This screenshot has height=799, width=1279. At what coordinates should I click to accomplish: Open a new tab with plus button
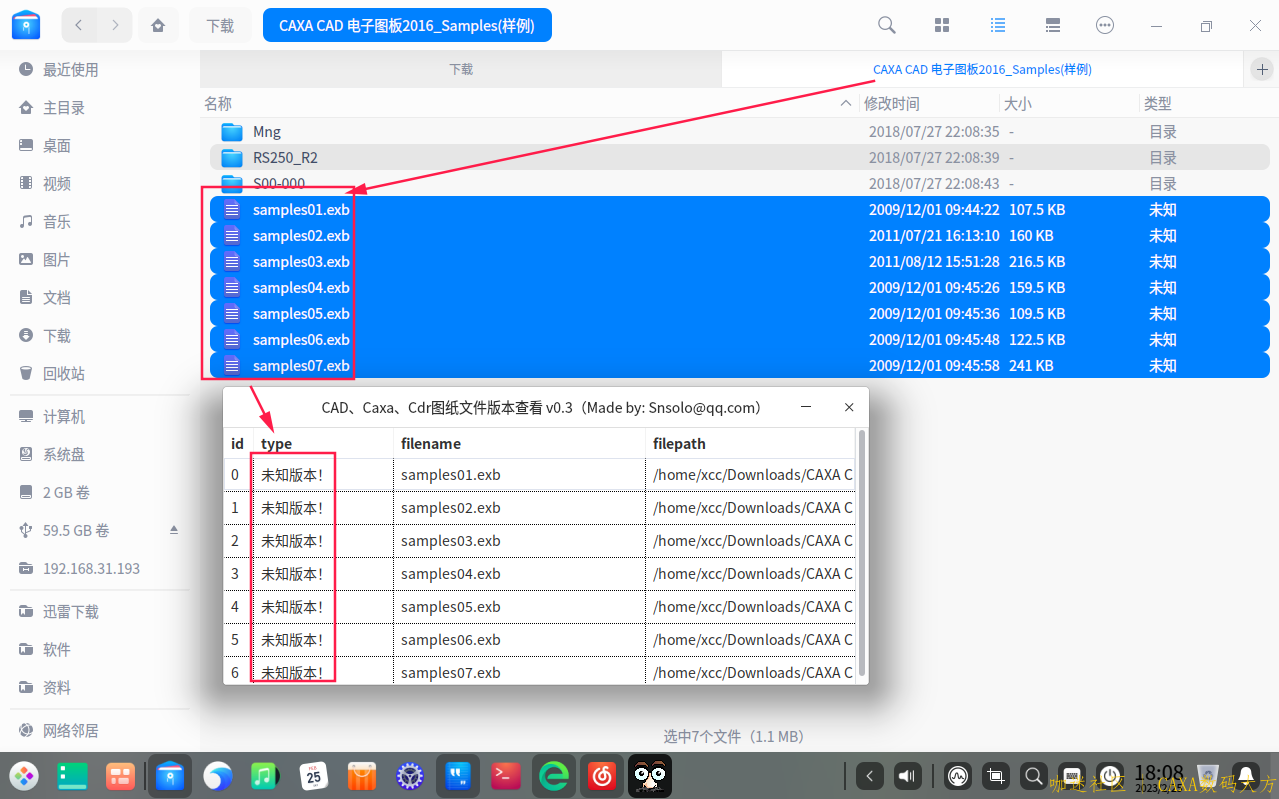point(1260,69)
